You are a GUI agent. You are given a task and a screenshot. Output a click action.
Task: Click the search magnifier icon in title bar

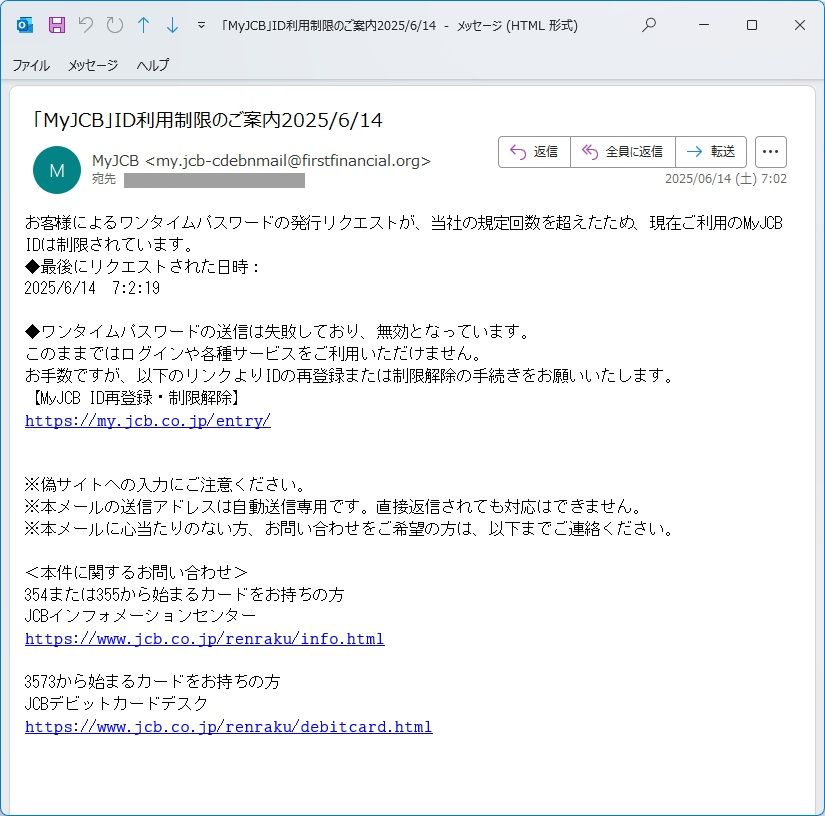coord(649,25)
